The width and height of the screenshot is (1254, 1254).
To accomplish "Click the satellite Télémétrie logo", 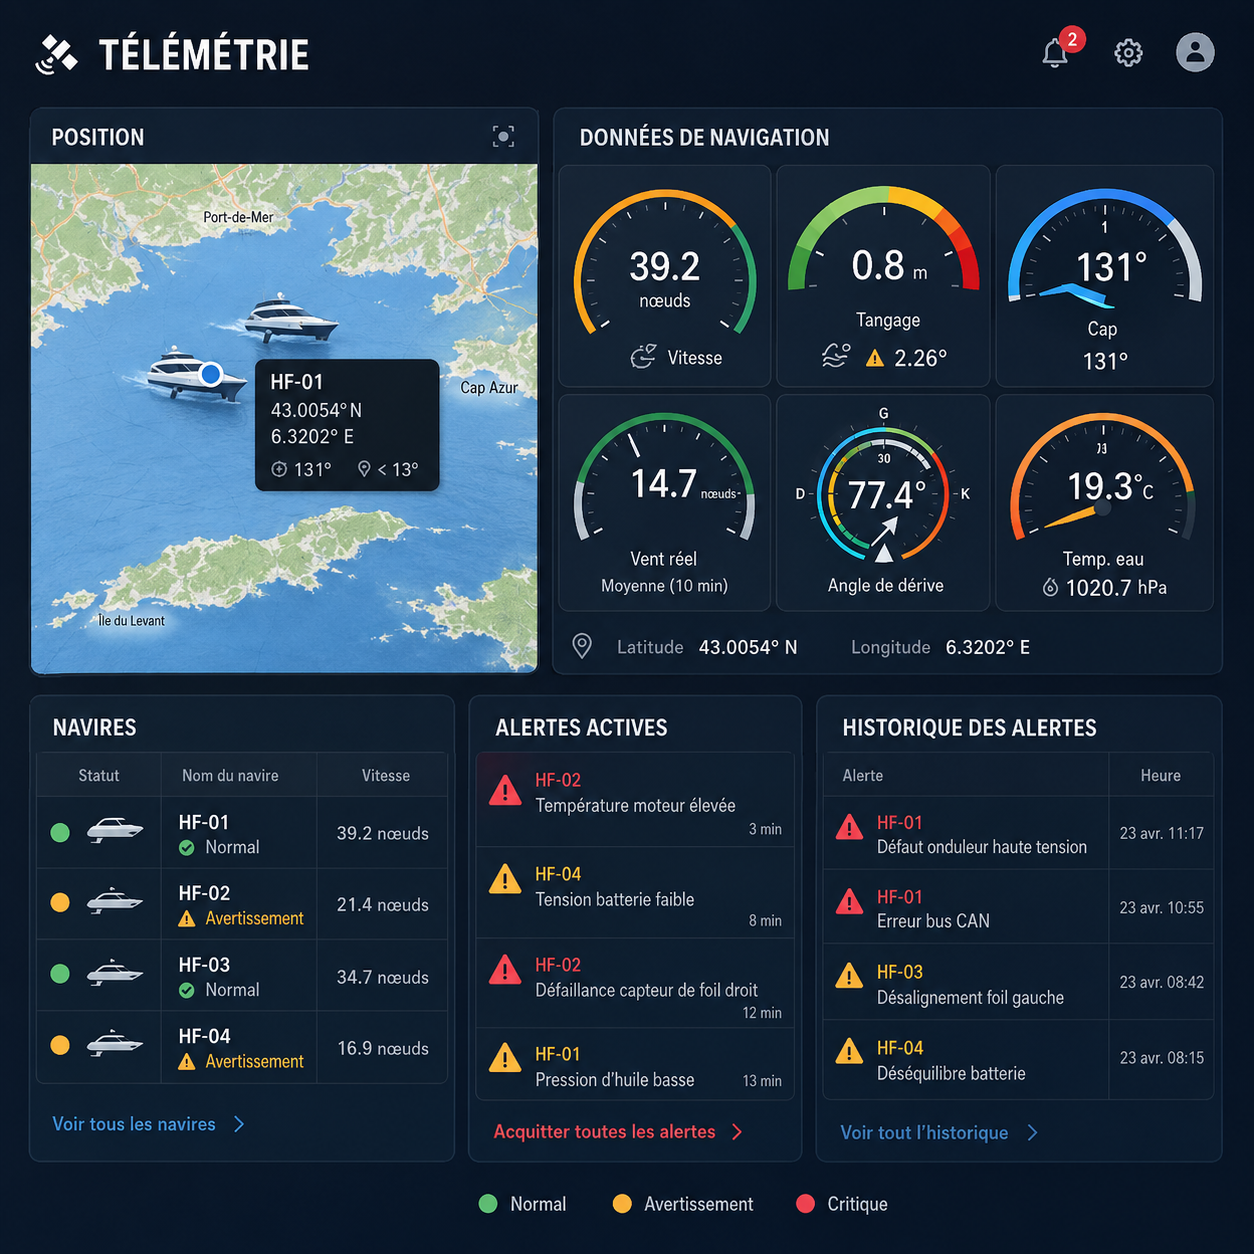I will click(x=56, y=54).
